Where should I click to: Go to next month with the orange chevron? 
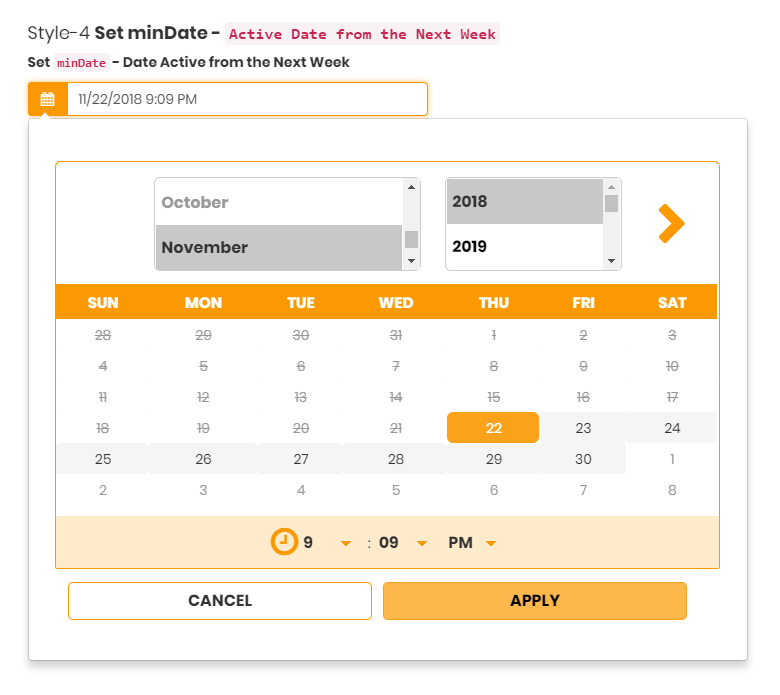[671, 224]
